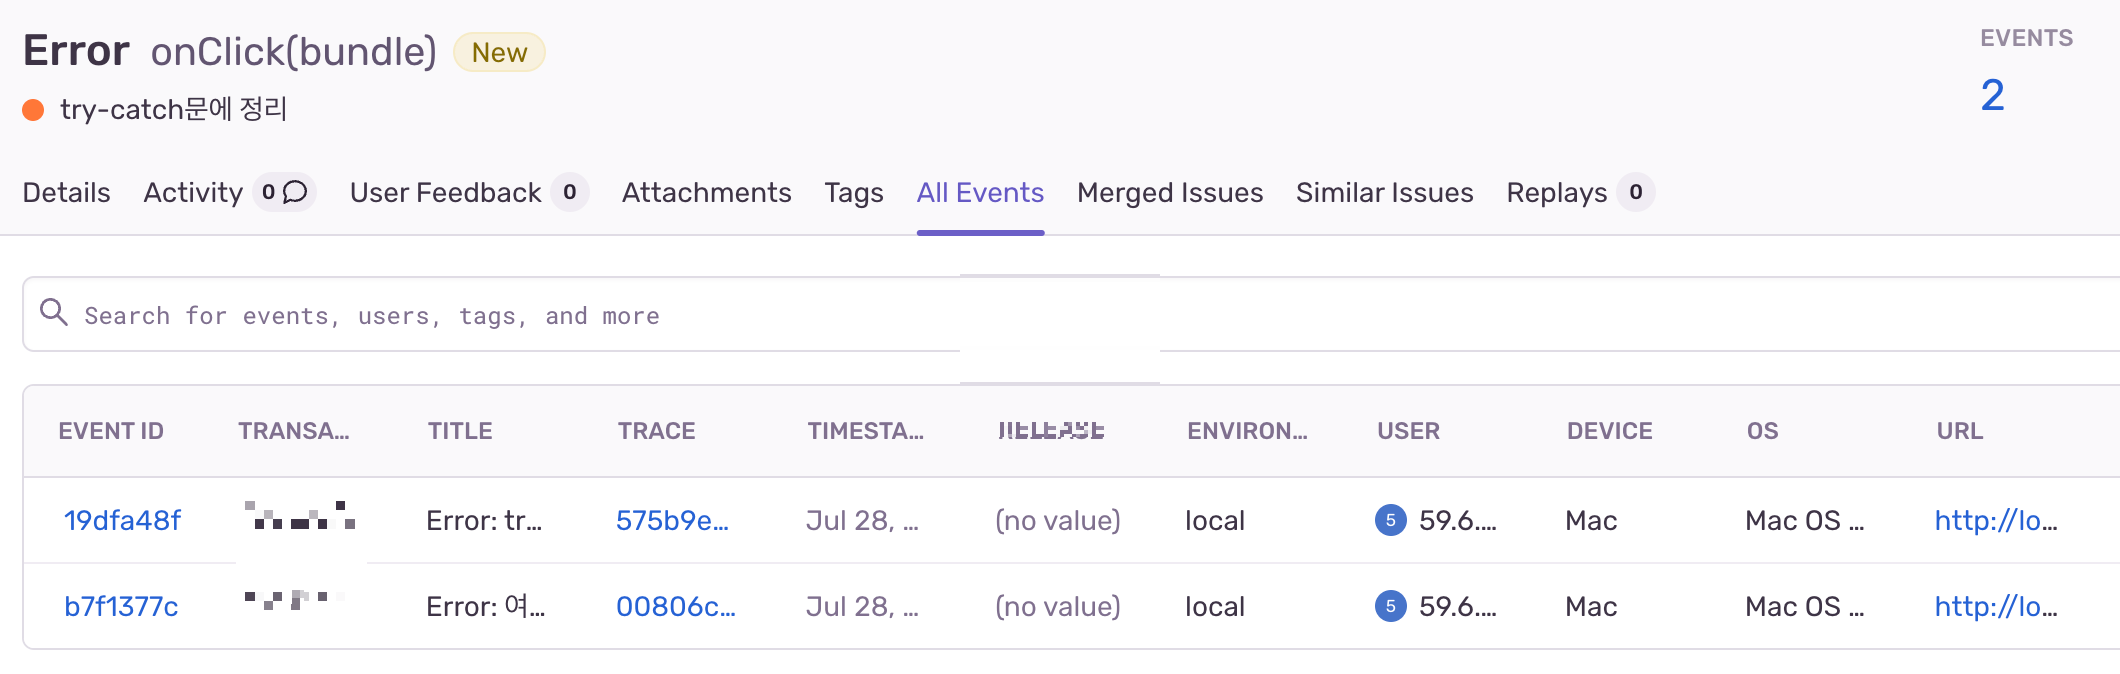2120x674 pixels.
Task: Open the Details tab
Action: pyautogui.click(x=67, y=192)
